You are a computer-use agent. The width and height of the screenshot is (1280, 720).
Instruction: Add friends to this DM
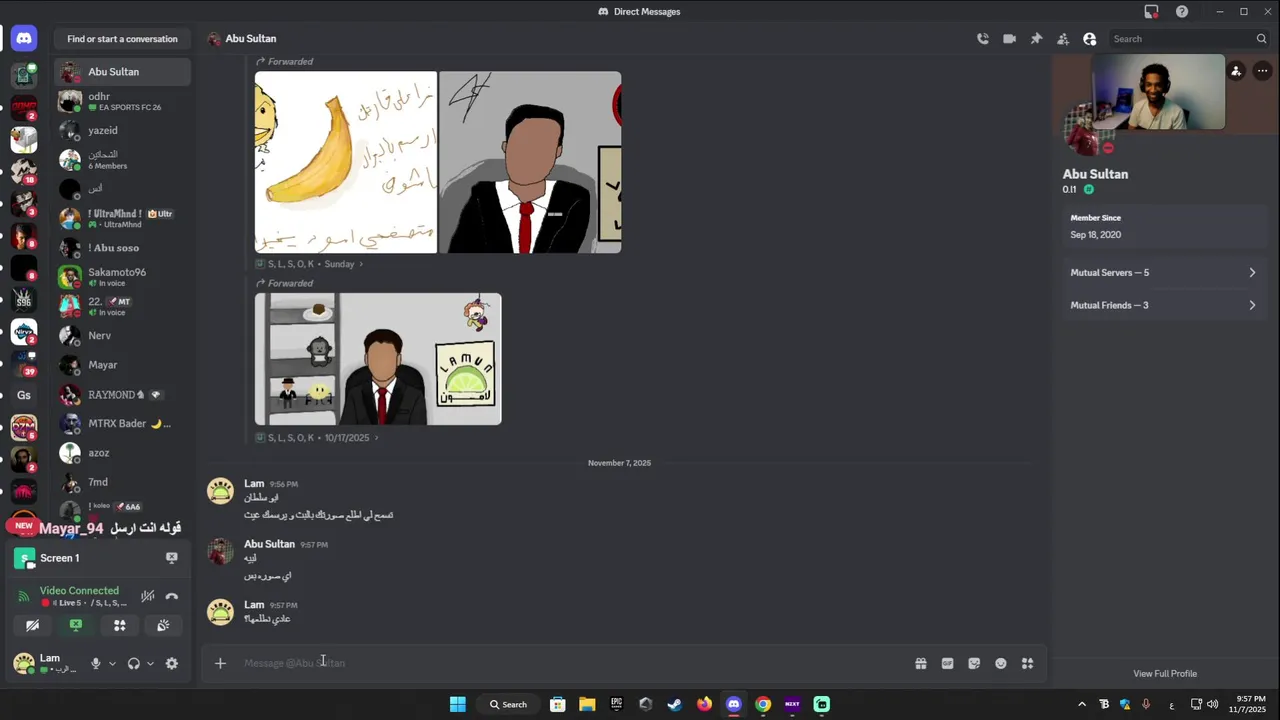tap(1063, 39)
